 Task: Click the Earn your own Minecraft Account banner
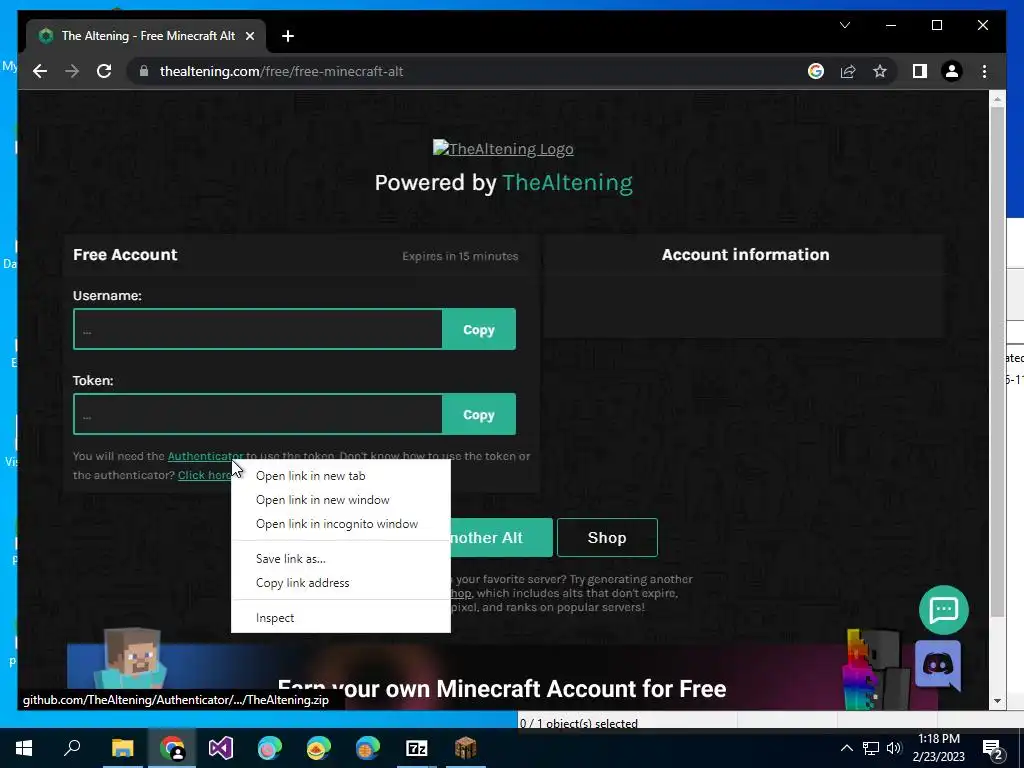point(502,677)
